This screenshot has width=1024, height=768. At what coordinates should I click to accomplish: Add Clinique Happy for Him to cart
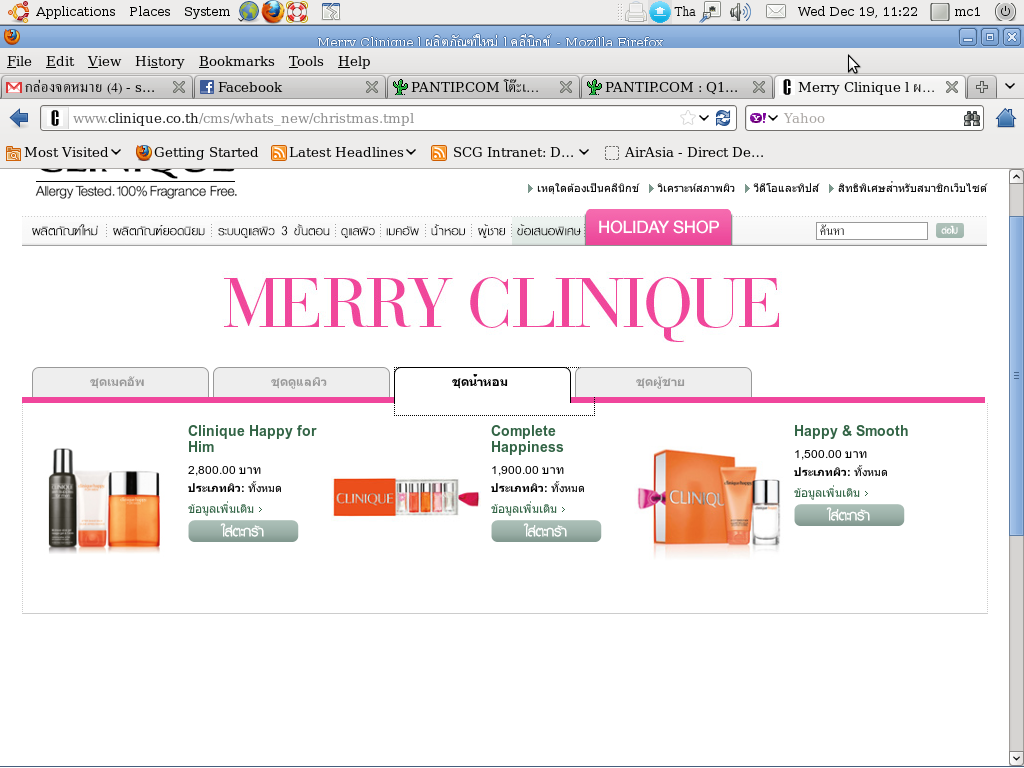(x=243, y=531)
